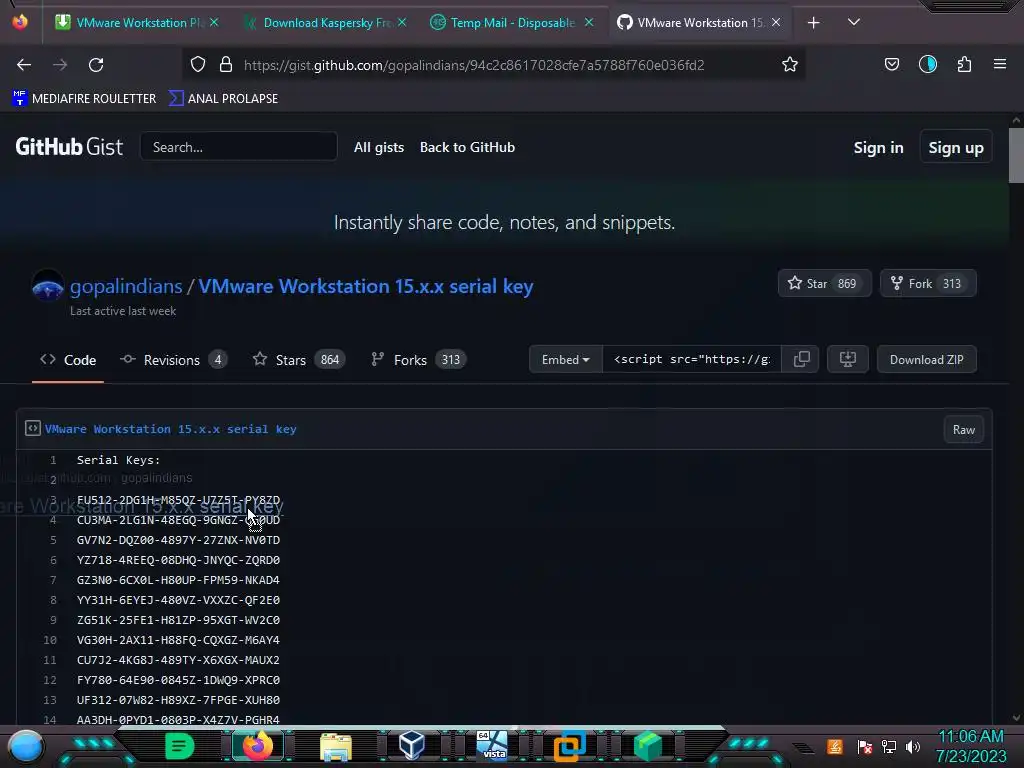Screen dimensions: 1024x768
Task: Click serial key line starting GV7N2
Action: click(178, 540)
